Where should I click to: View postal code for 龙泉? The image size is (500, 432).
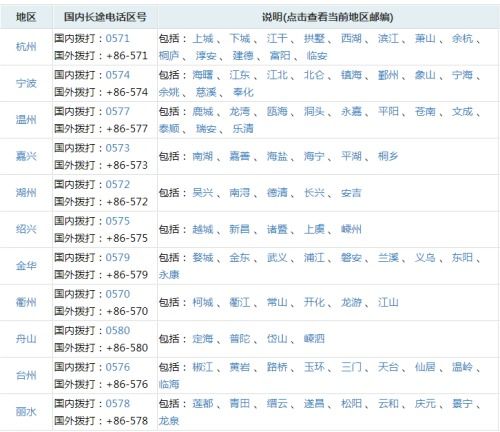[169, 421]
